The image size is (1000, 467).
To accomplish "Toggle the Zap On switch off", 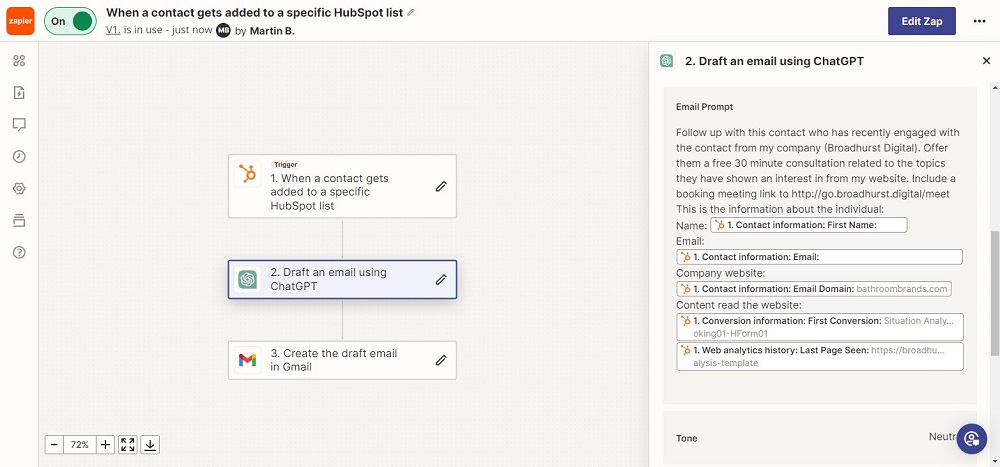I will click(70, 21).
